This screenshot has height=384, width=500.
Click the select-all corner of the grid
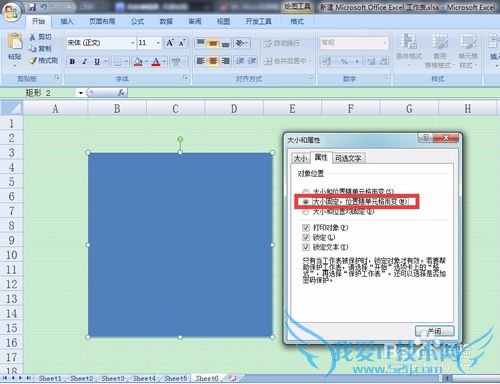[x=12, y=108]
